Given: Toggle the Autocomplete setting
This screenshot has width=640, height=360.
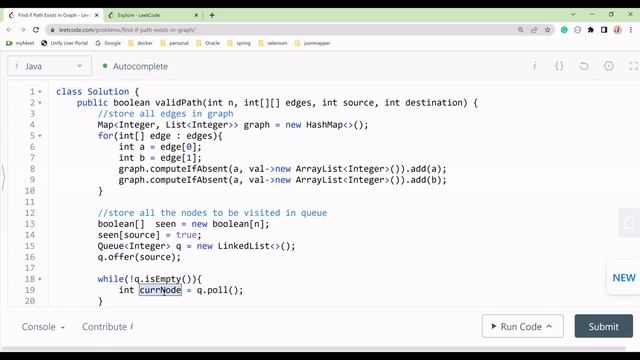Looking at the screenshot, I should tap(135, 66).
